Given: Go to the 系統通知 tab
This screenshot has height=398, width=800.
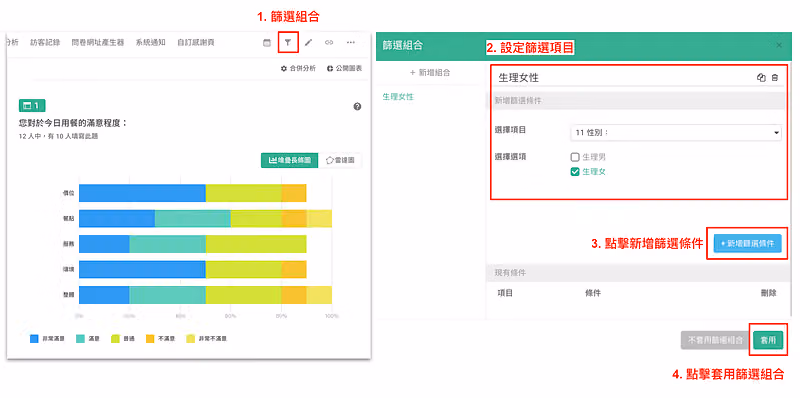Looking at the screenshot, I should pyautogui.click(x=151, y=42).
